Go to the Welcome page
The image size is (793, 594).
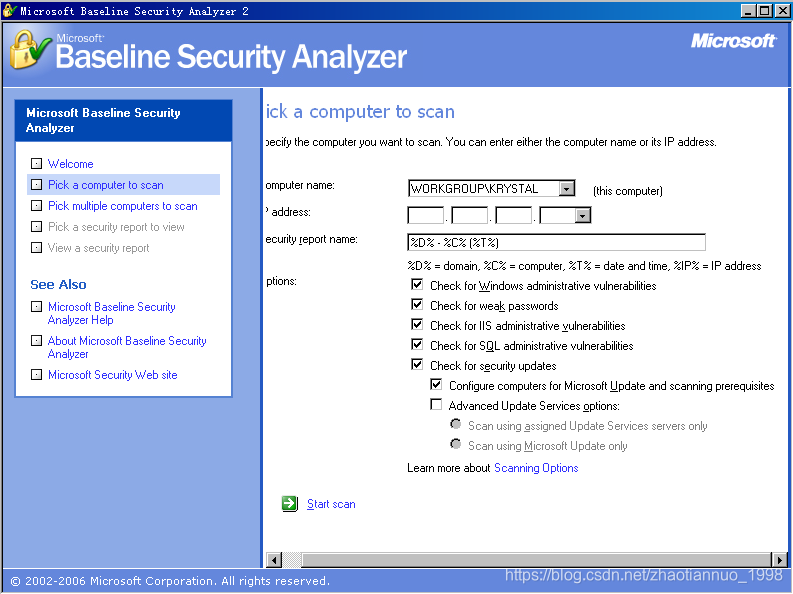[71, 164]
